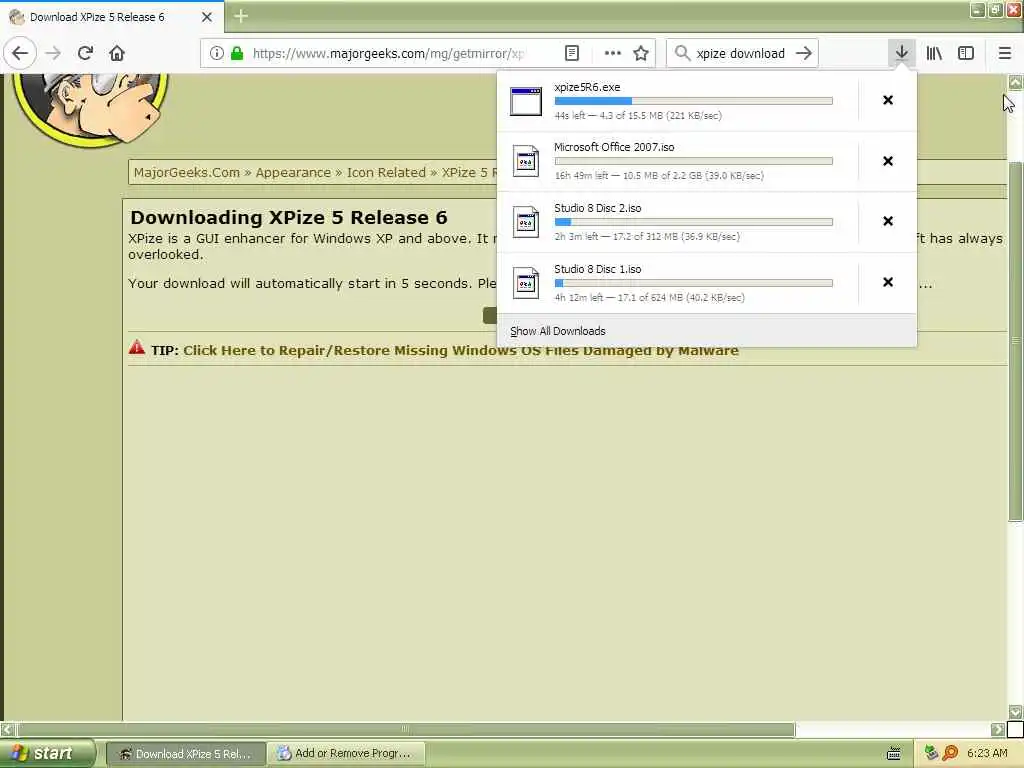This screenshot has height=768, width=1024.
Task: Close the Download XPize 5 Release 6 tab
Action: (206, 17)
